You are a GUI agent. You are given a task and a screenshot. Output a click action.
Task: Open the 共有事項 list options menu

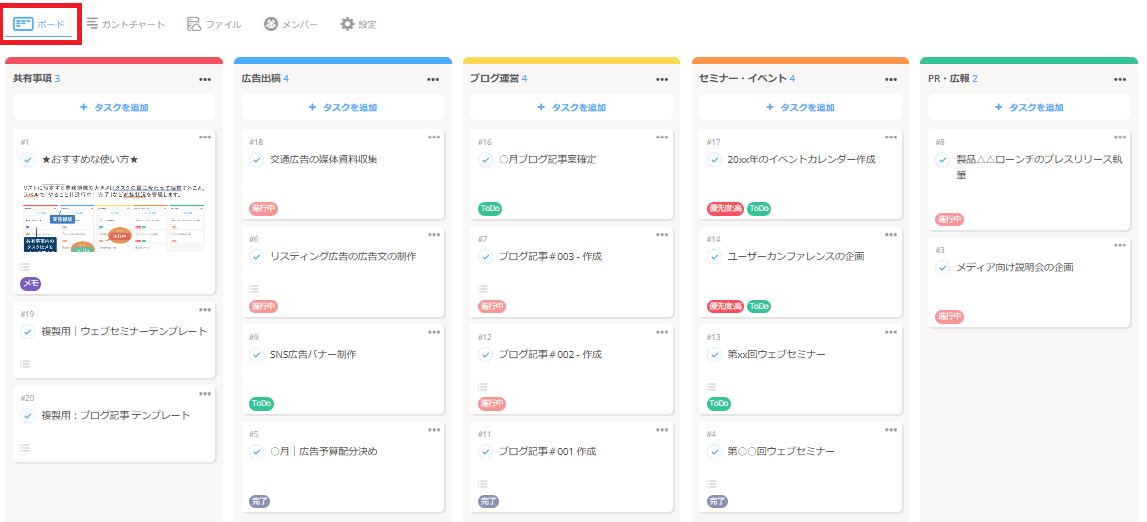(205, 79)
